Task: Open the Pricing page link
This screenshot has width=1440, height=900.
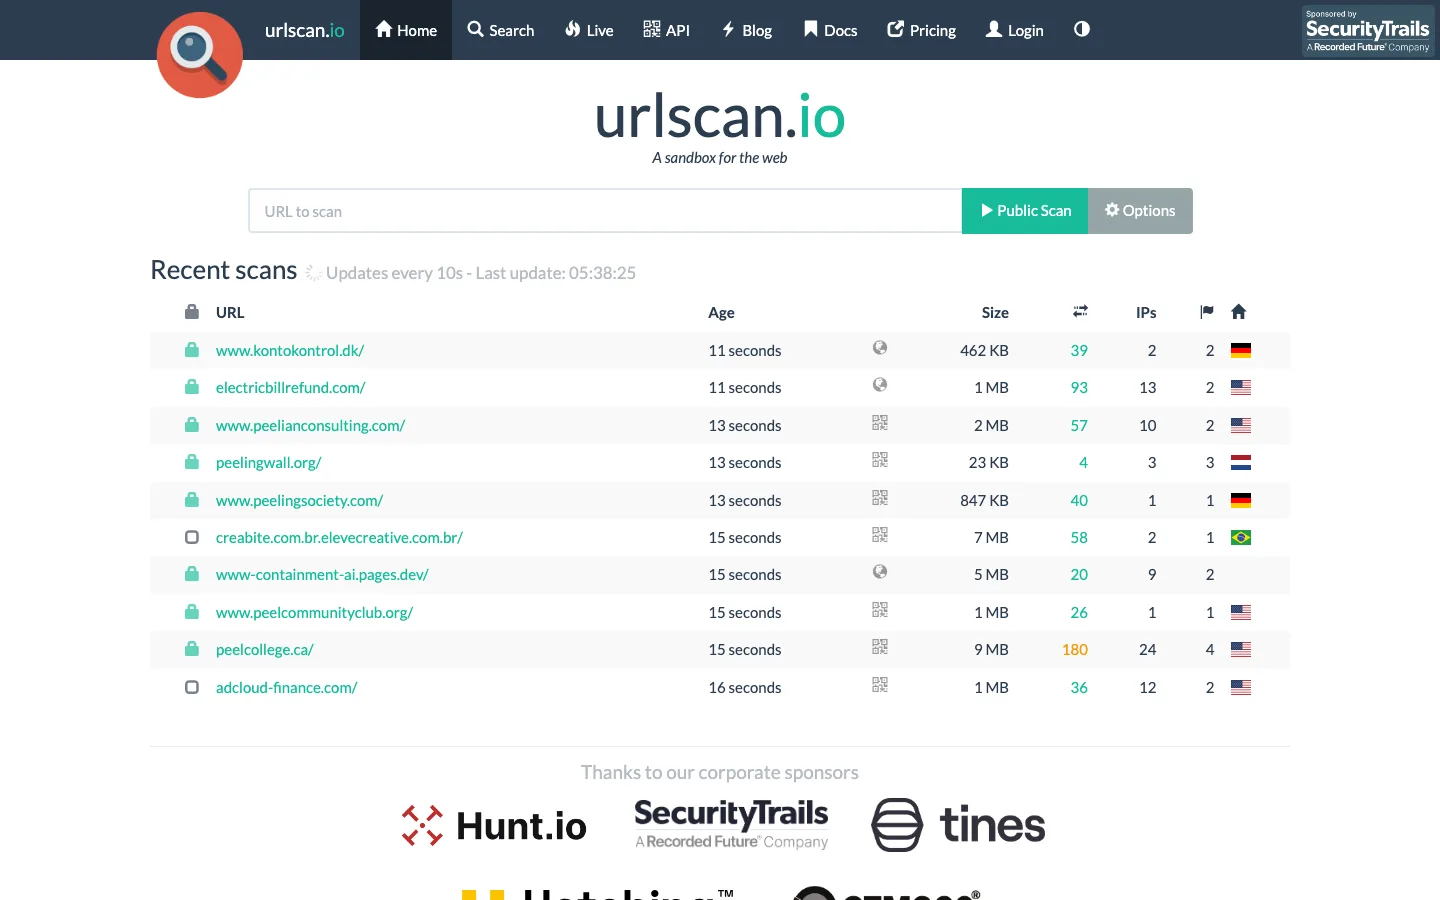Action: click(921, 30)
